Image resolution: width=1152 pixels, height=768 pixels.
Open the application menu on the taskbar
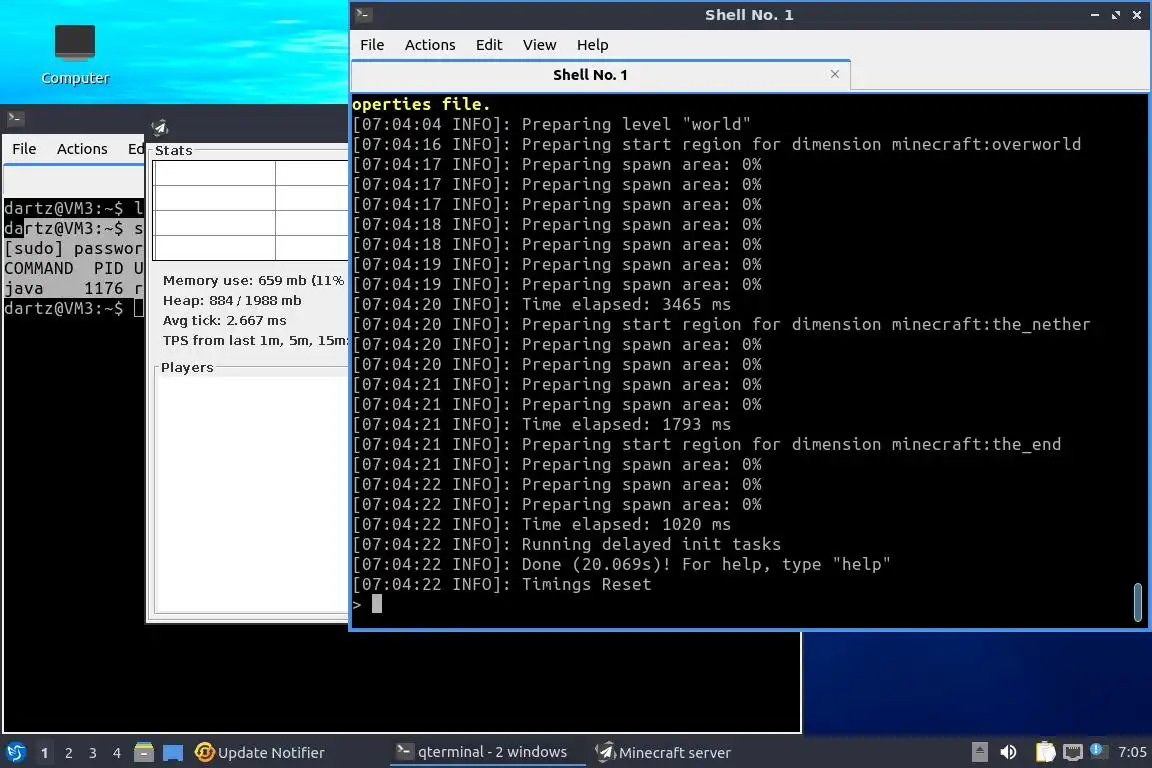tap(15, 753)
